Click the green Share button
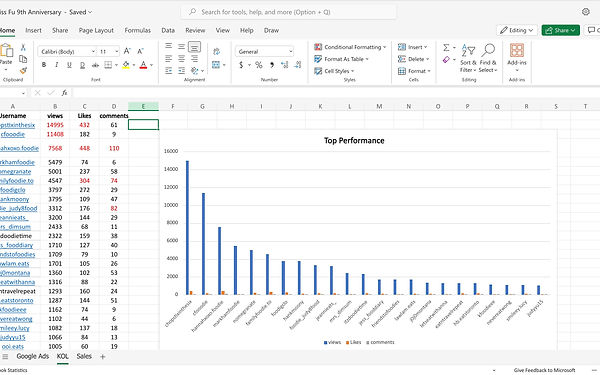 (x=560, y=30)
